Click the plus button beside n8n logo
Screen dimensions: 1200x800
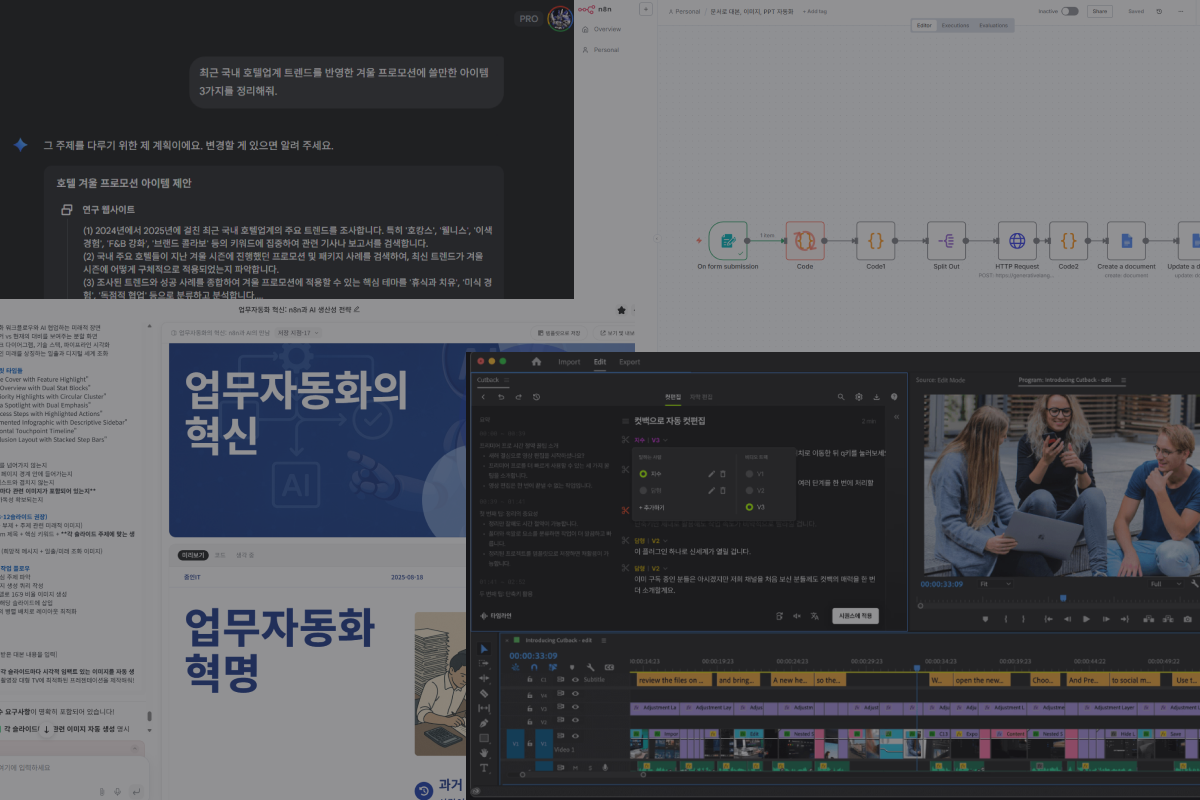click(645, 9)
